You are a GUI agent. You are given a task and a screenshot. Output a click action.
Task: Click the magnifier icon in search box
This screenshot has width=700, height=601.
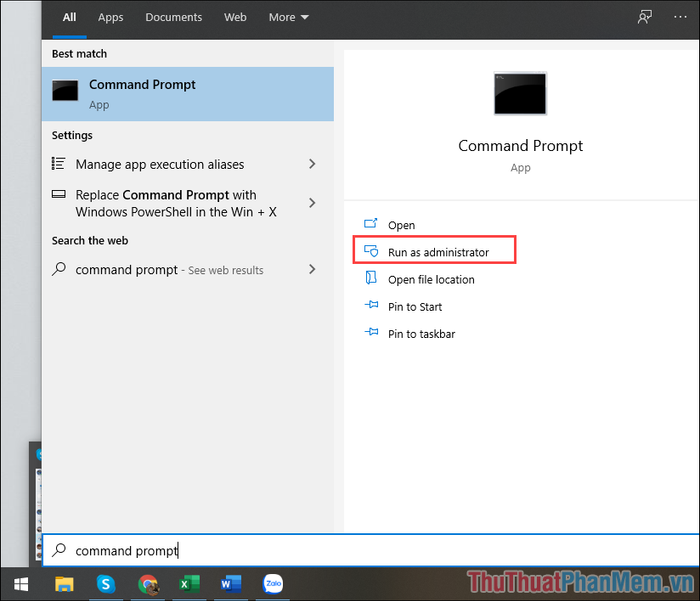(58, 550)
